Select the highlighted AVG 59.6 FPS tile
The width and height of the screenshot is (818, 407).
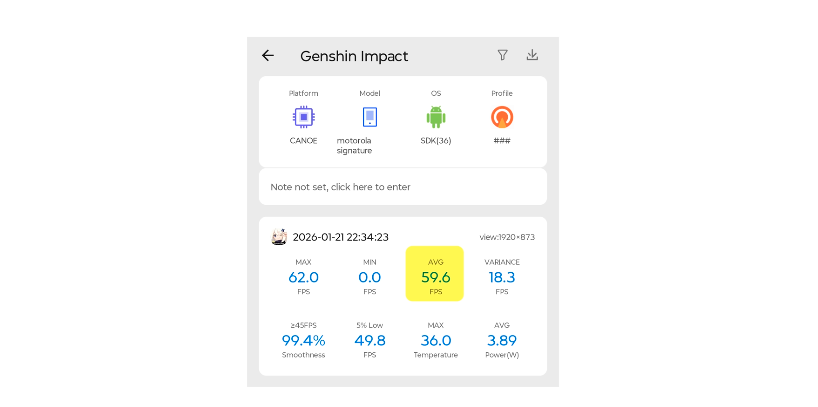click(435, 274)
